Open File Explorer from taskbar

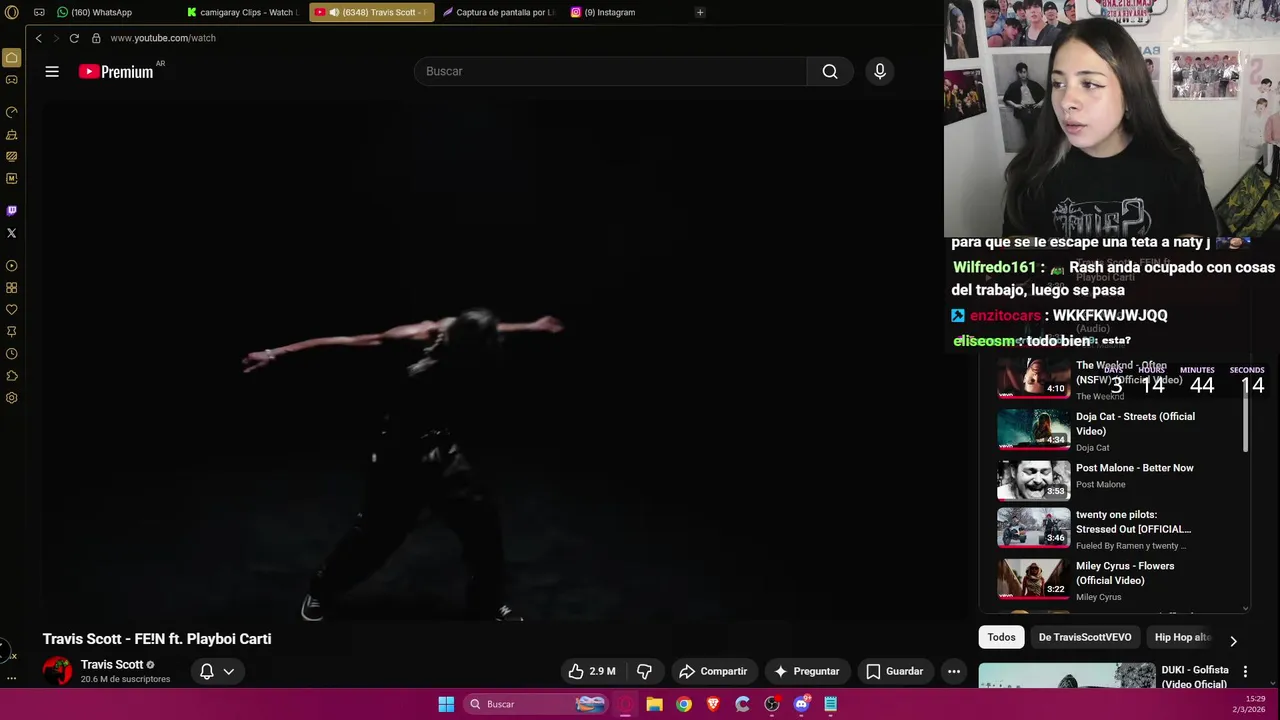(654, 704)
